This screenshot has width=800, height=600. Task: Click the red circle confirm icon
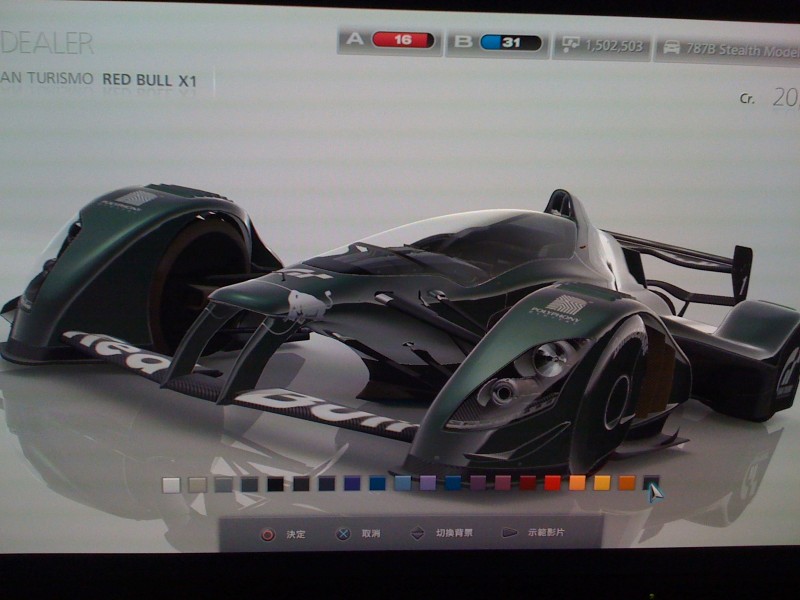[267, 534]
